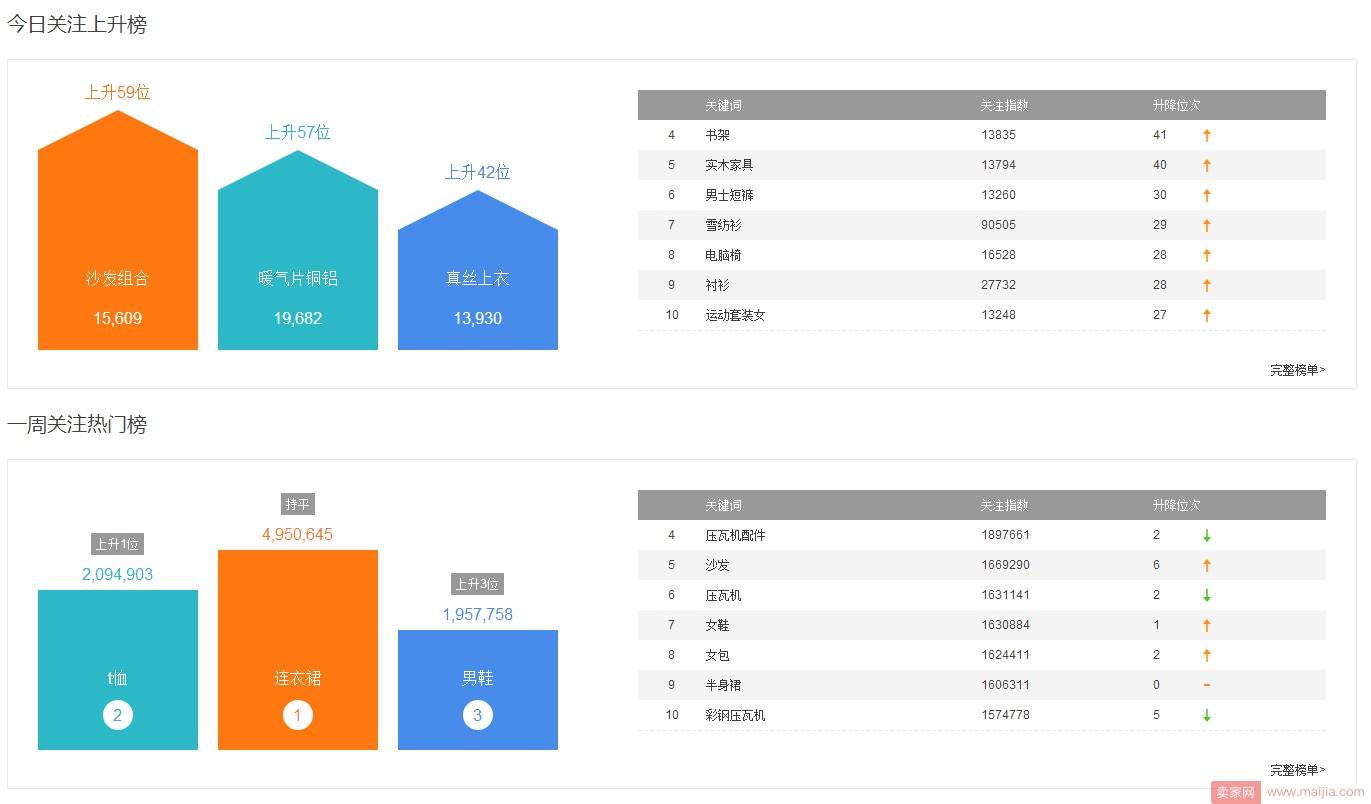The width and height of the screenshot is (1371, 804).
Task: Click the 上升57位 label
Action: click(298, 132)
